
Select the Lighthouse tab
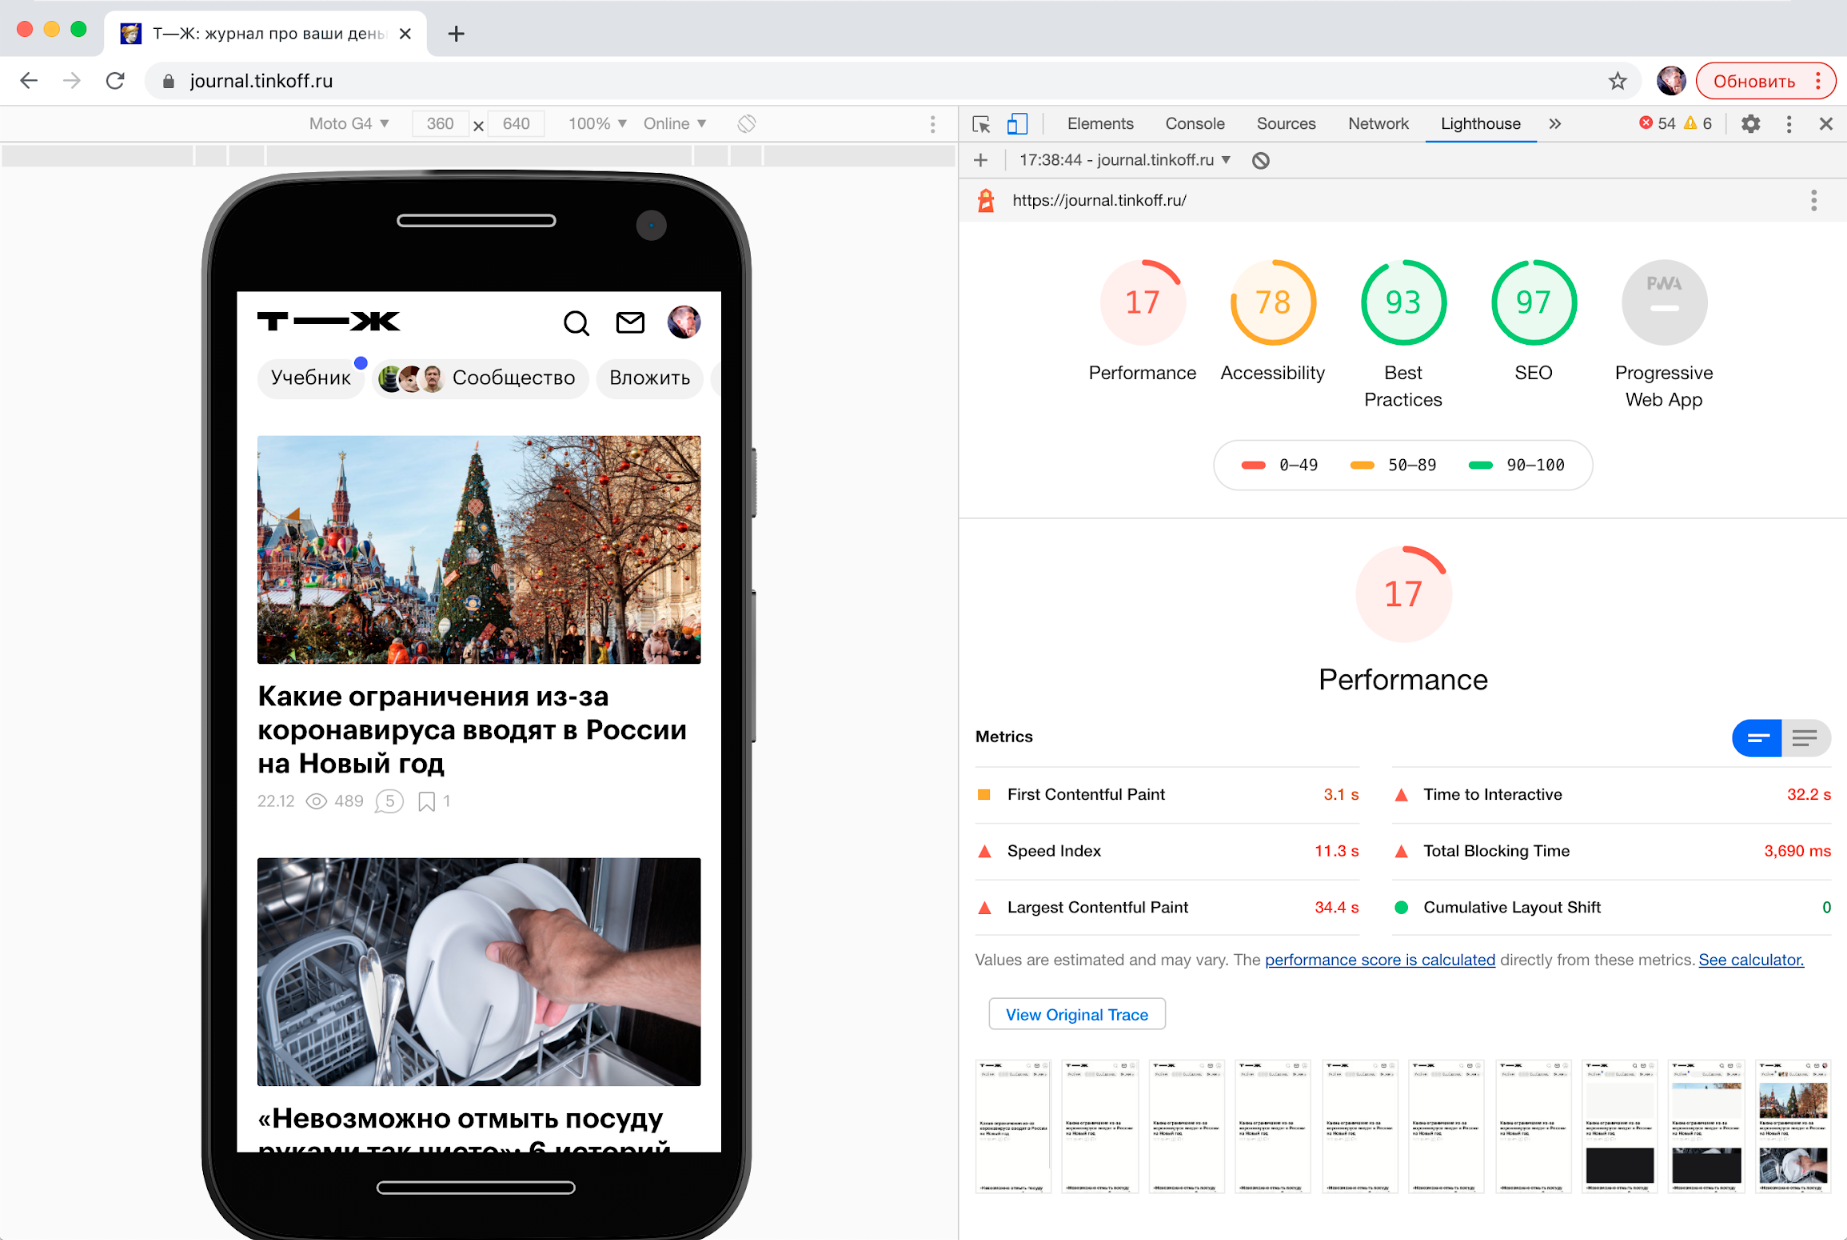pos(1480,123)
